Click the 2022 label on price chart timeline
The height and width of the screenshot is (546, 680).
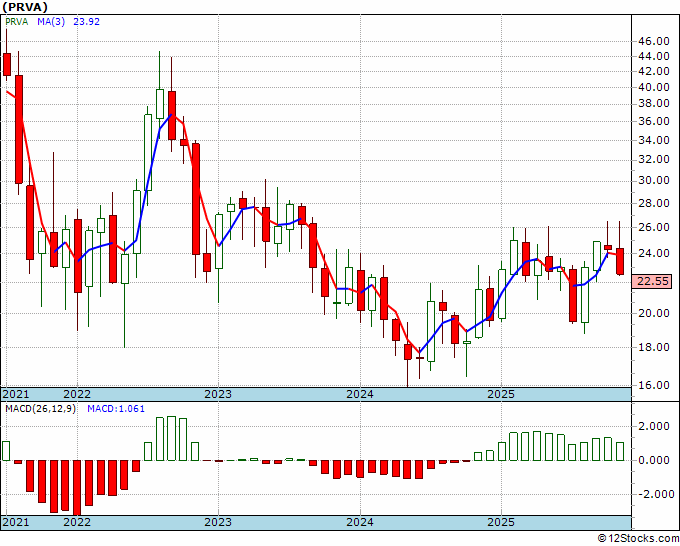pos(77,394)
